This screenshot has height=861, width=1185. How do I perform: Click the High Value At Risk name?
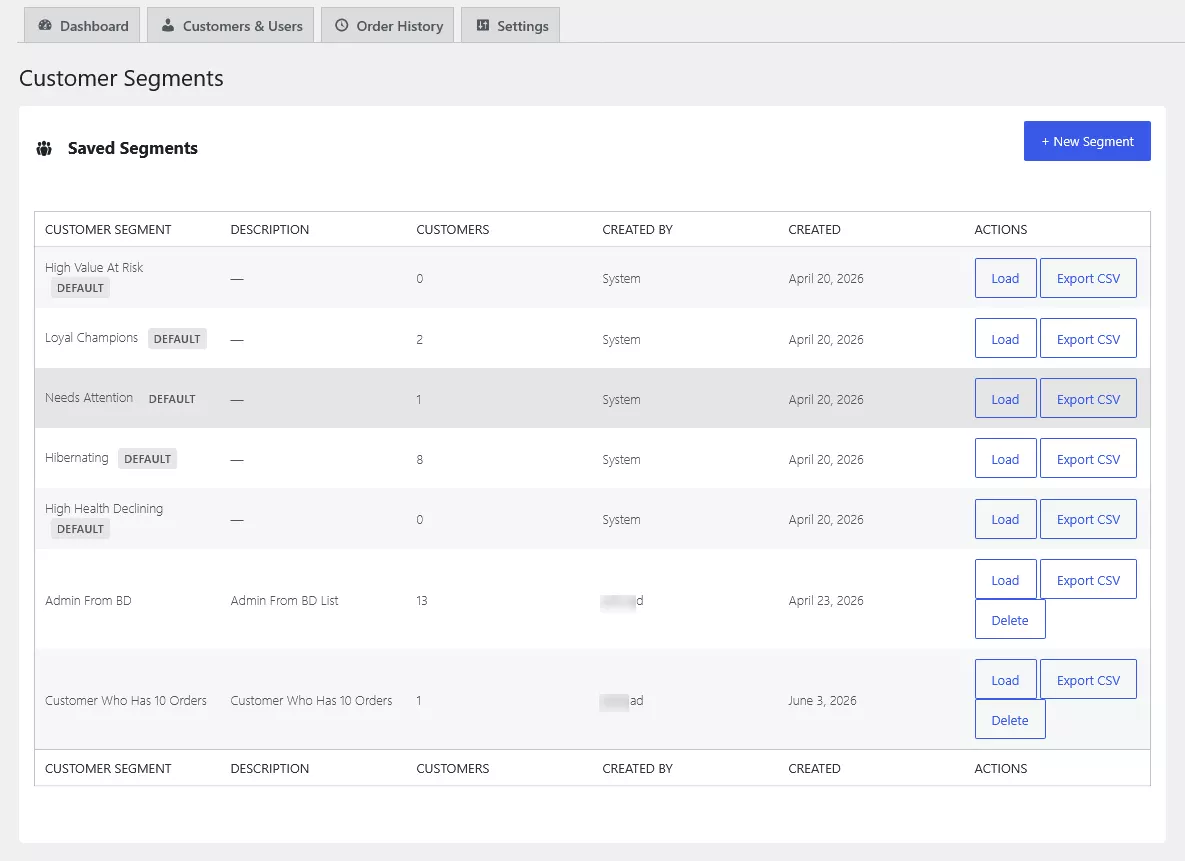pyautogui.click(x=94, y=268)
